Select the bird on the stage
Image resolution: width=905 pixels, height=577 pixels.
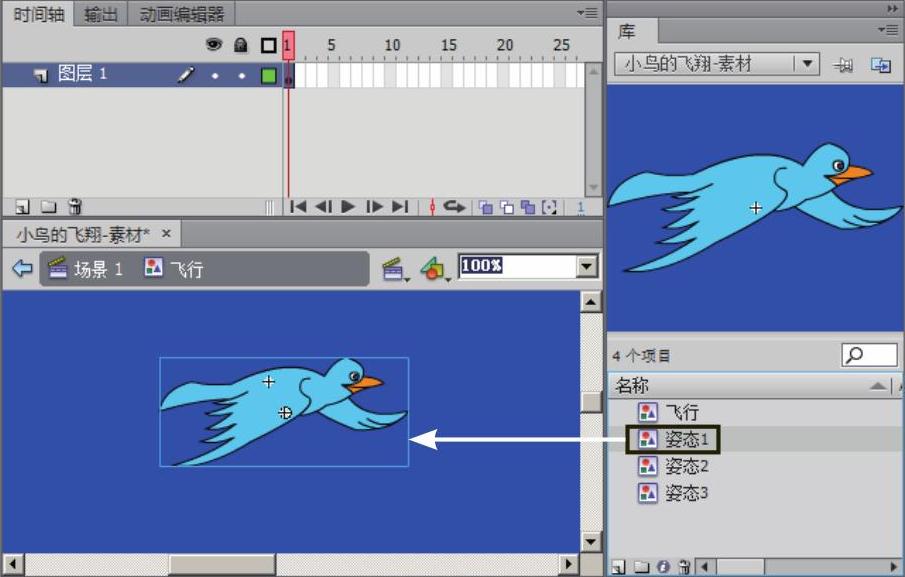coord(284,412)
